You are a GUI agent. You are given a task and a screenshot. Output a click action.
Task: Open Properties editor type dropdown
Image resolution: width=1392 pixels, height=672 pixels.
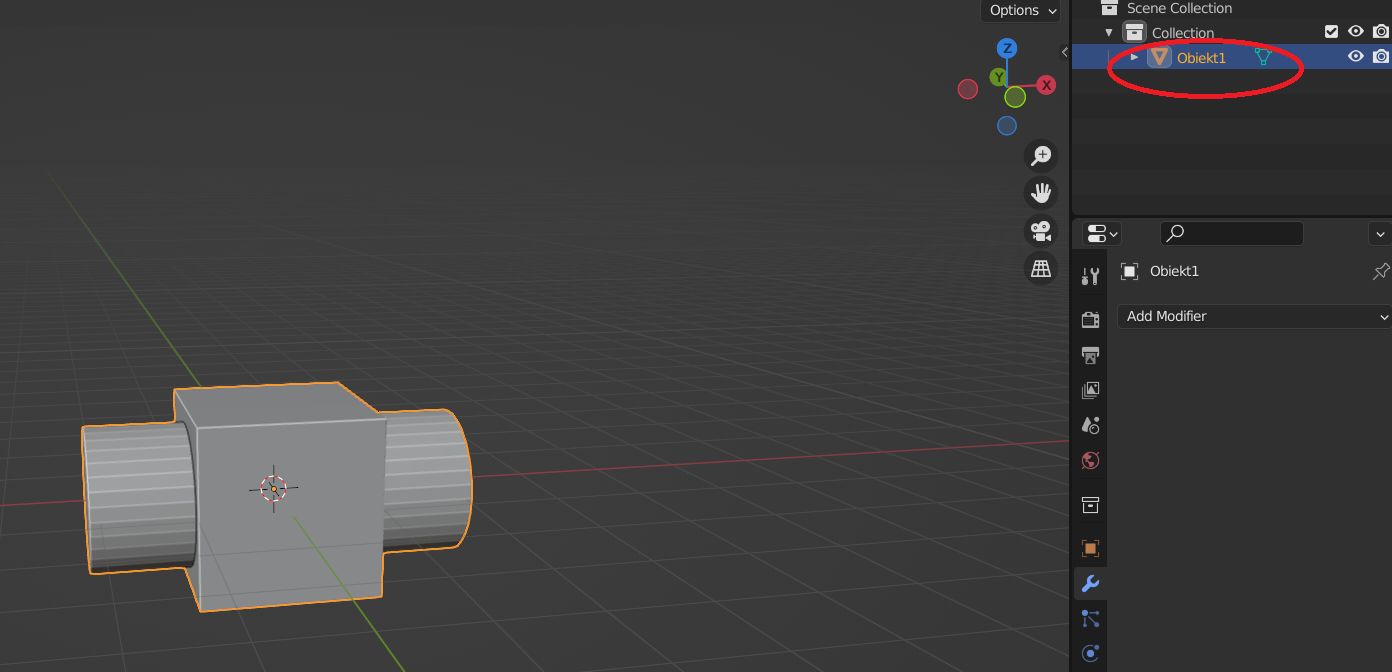coord(1101,234)
